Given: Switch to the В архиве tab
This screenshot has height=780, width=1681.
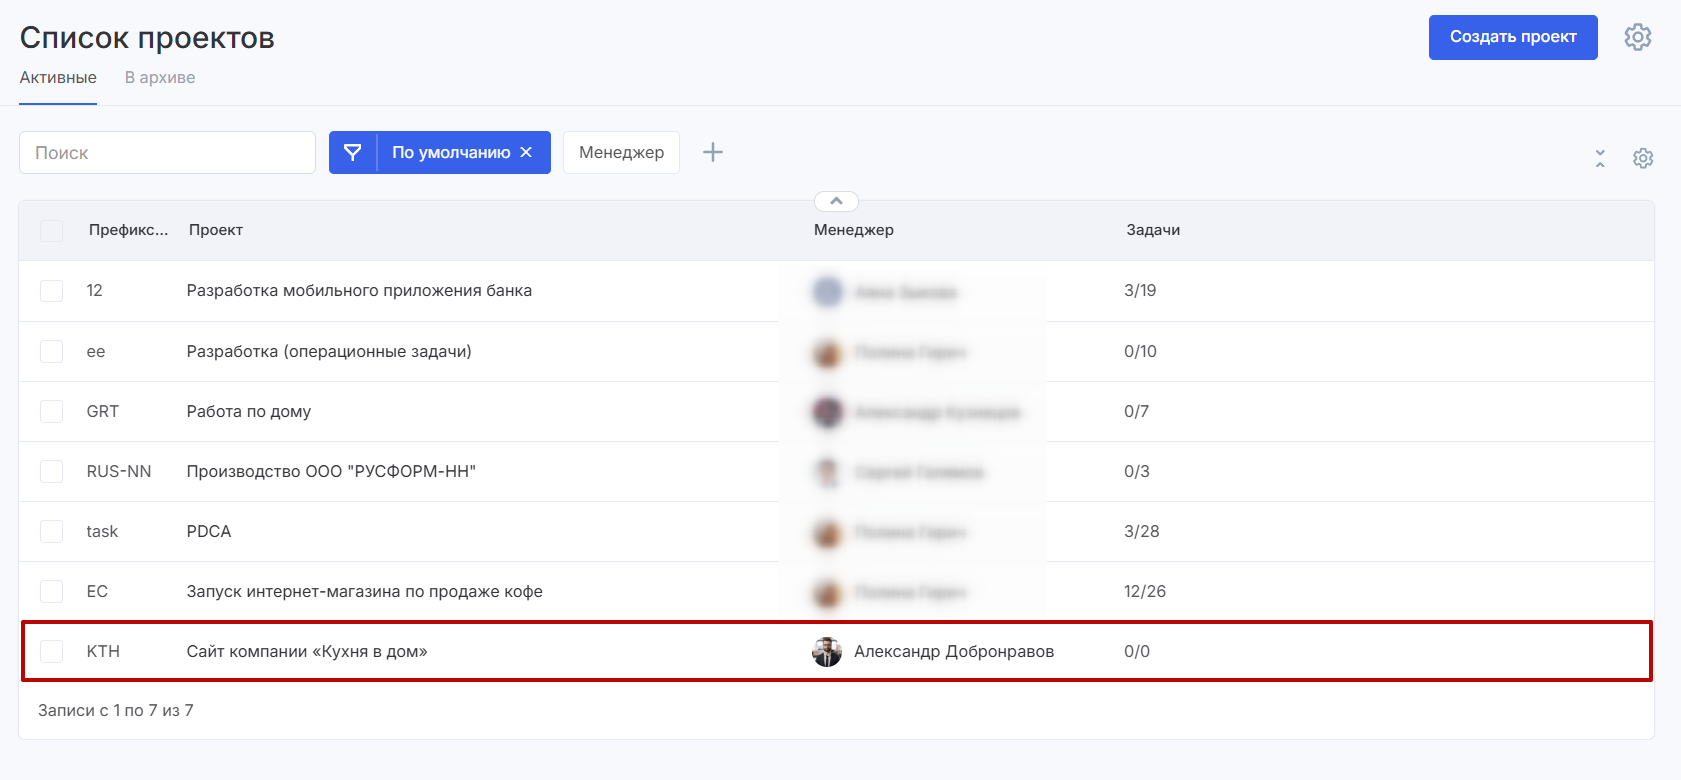Looking at the screenshot, I should (x=160, y=78).
